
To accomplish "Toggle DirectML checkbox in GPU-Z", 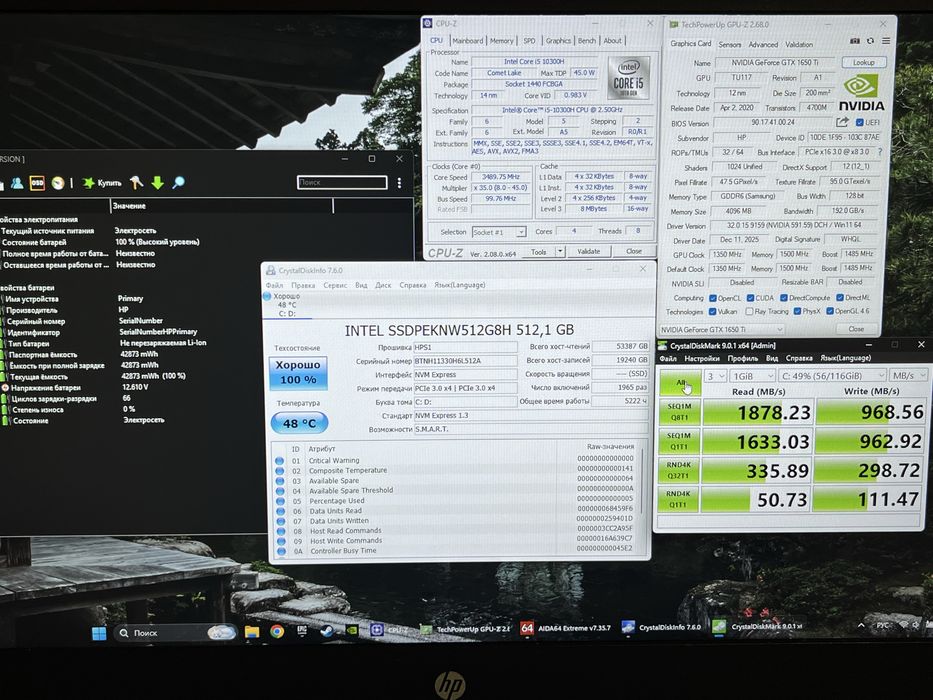I will click(840, 298).
